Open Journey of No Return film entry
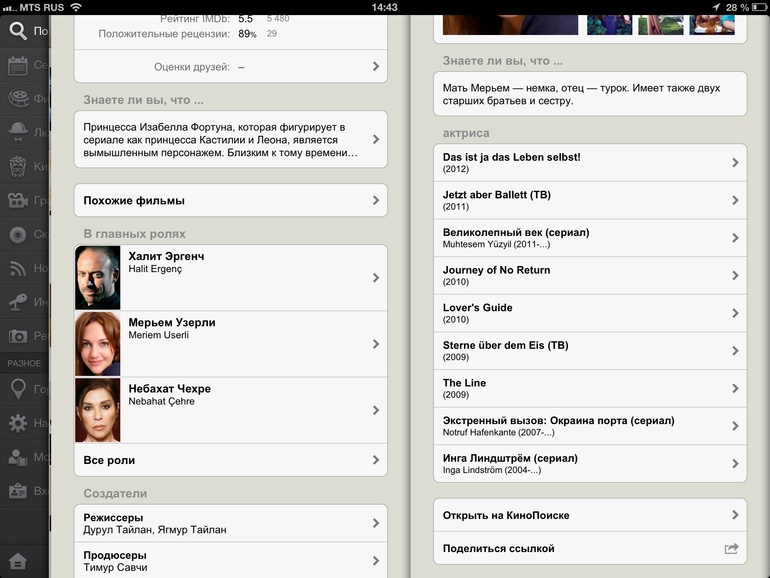 pyautogui.click(x=589, y=276)
